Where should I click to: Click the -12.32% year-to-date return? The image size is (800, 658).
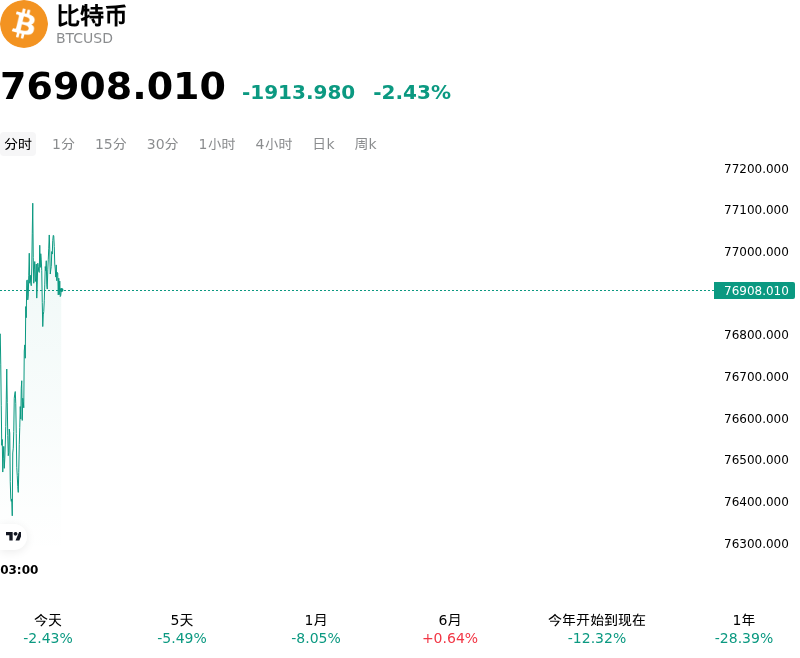point(596,639)
